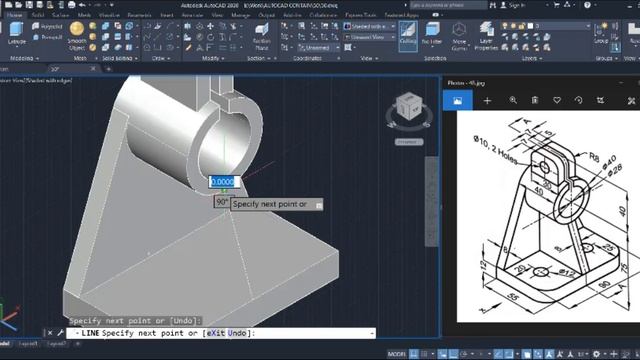640x360 pixels.
Task: Toggle the Culling selection option
Action: [x=408, y=36]
